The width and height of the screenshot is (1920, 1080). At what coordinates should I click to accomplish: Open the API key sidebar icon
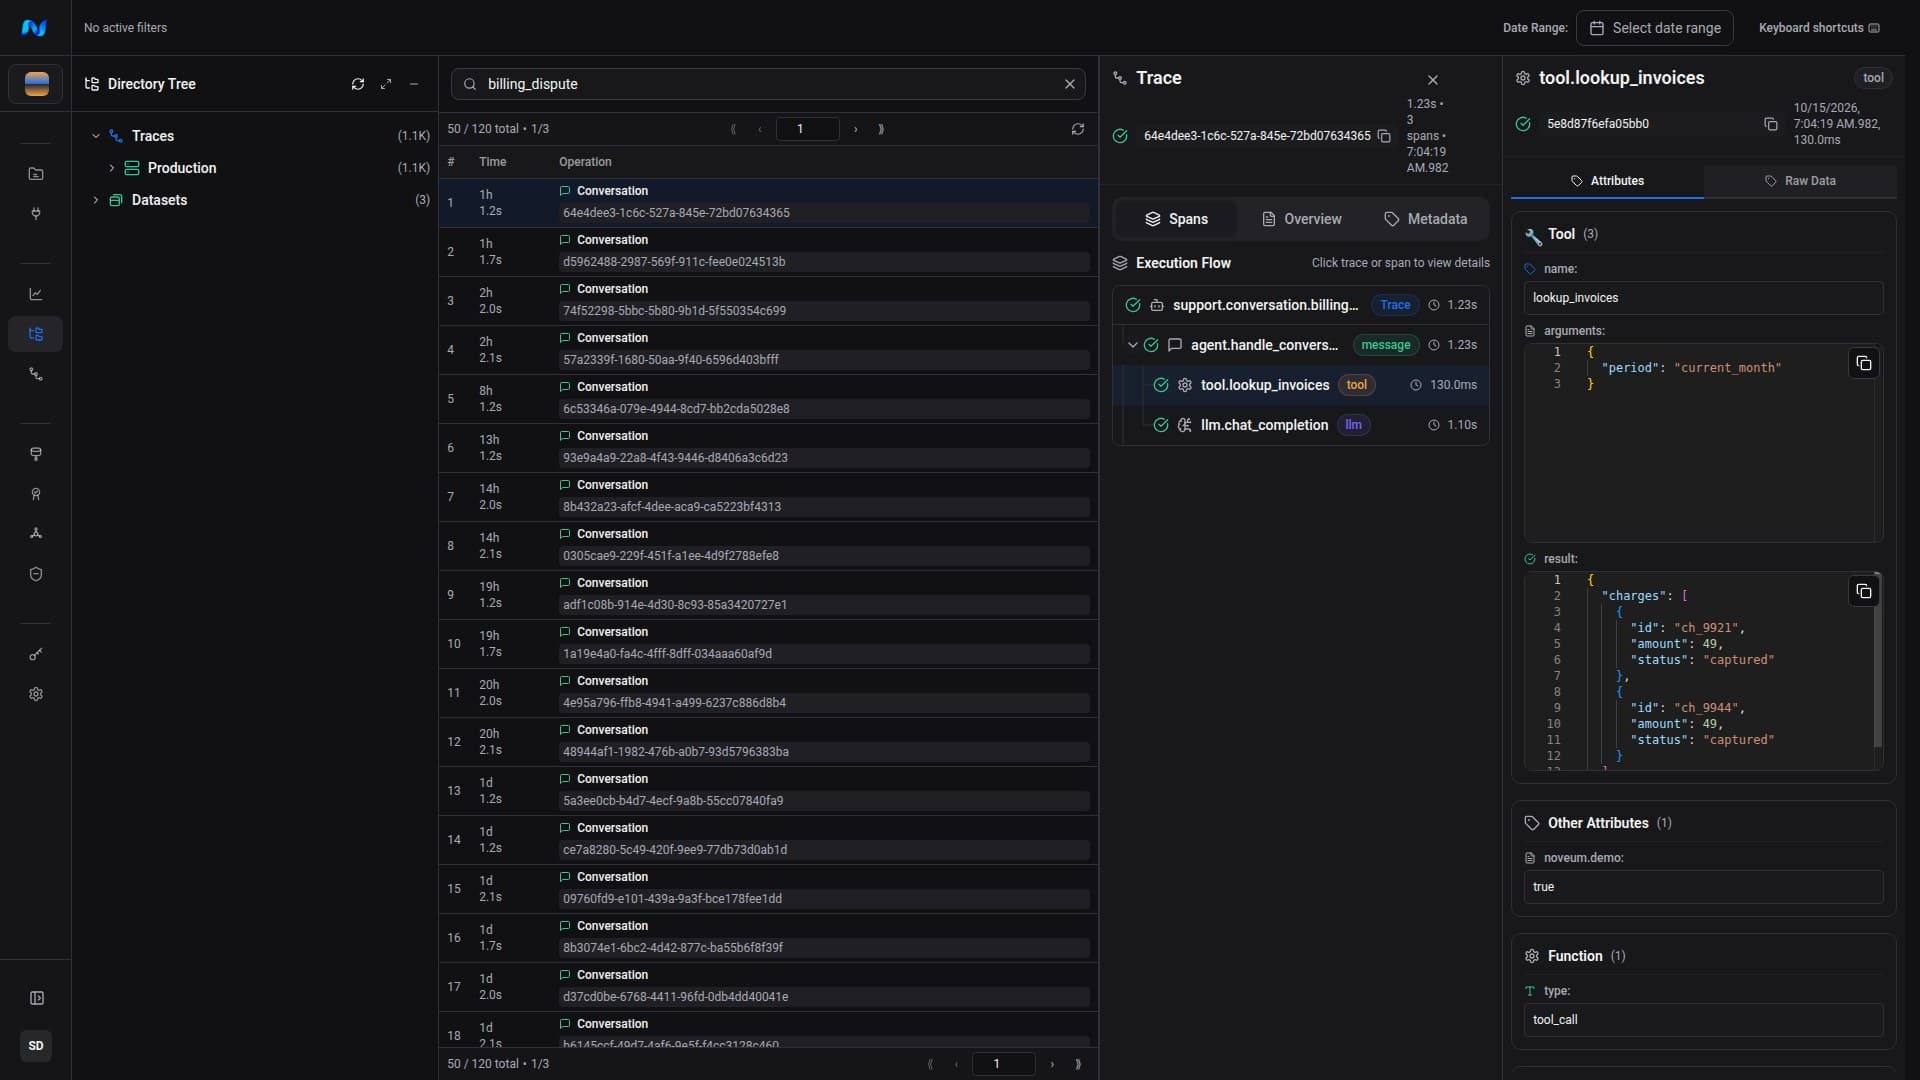tap(36, 654)
